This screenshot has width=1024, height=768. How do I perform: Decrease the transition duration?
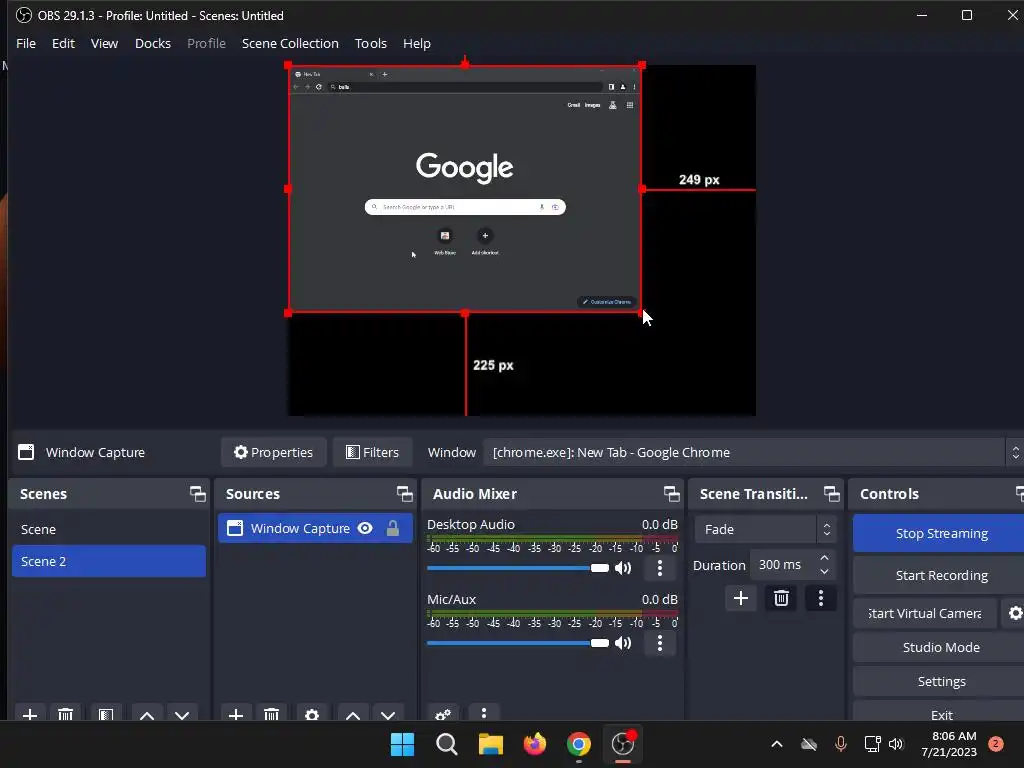[x=824, y=572]
